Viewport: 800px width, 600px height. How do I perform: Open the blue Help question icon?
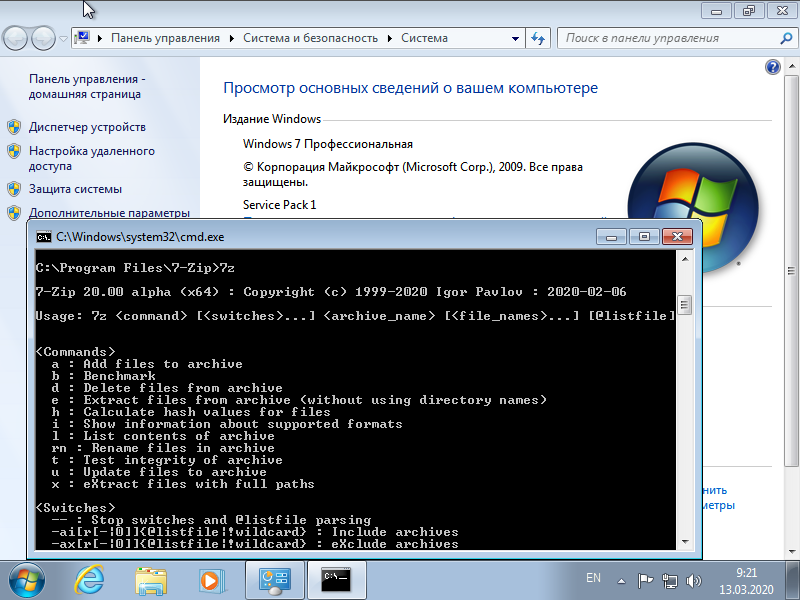773,67
